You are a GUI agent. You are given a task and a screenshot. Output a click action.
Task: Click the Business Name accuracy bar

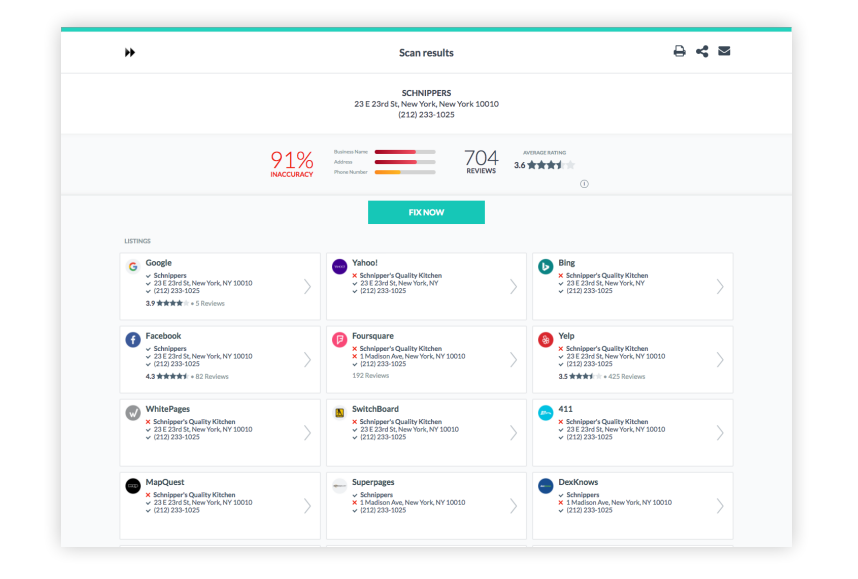coord(405,152)
